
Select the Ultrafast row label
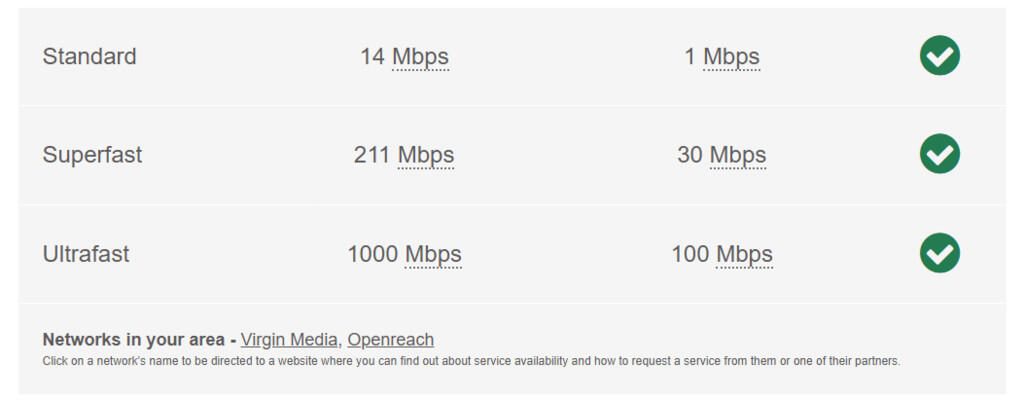[x=86, y=254]
